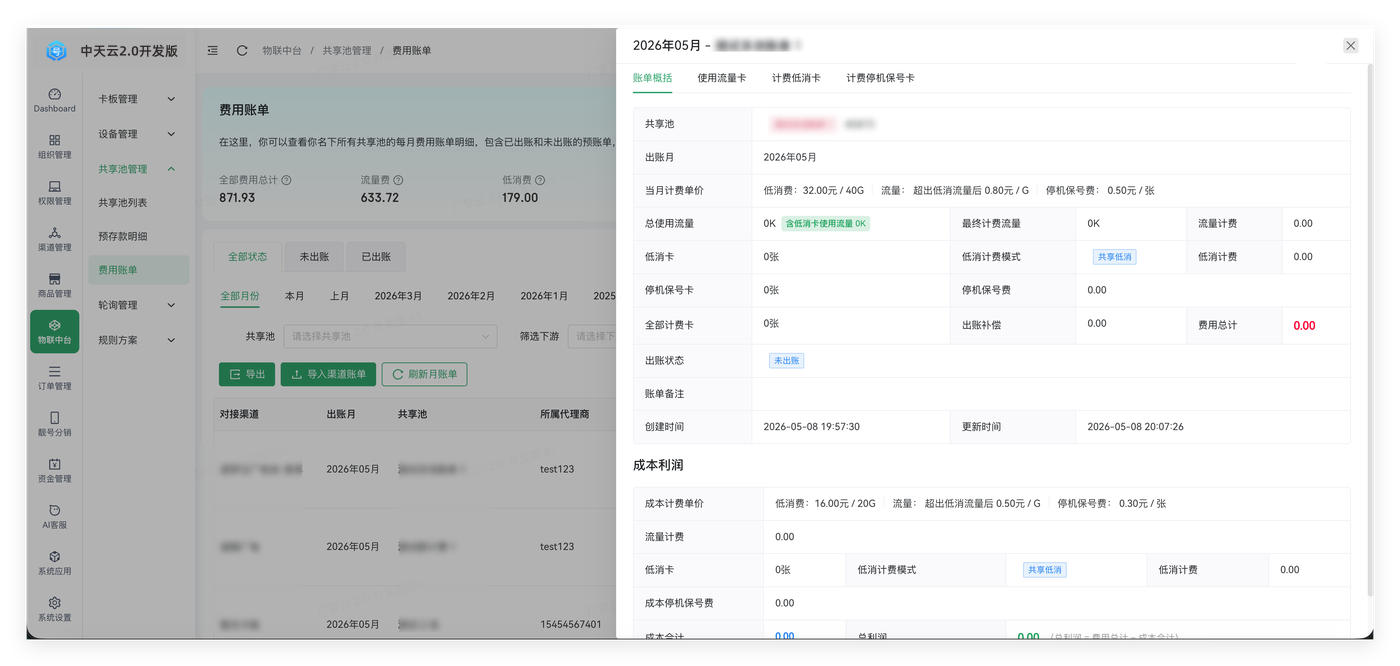Expand the 规则方案 menu
The width and height of the screenshot is (1400, 666).
click(137, 340)
